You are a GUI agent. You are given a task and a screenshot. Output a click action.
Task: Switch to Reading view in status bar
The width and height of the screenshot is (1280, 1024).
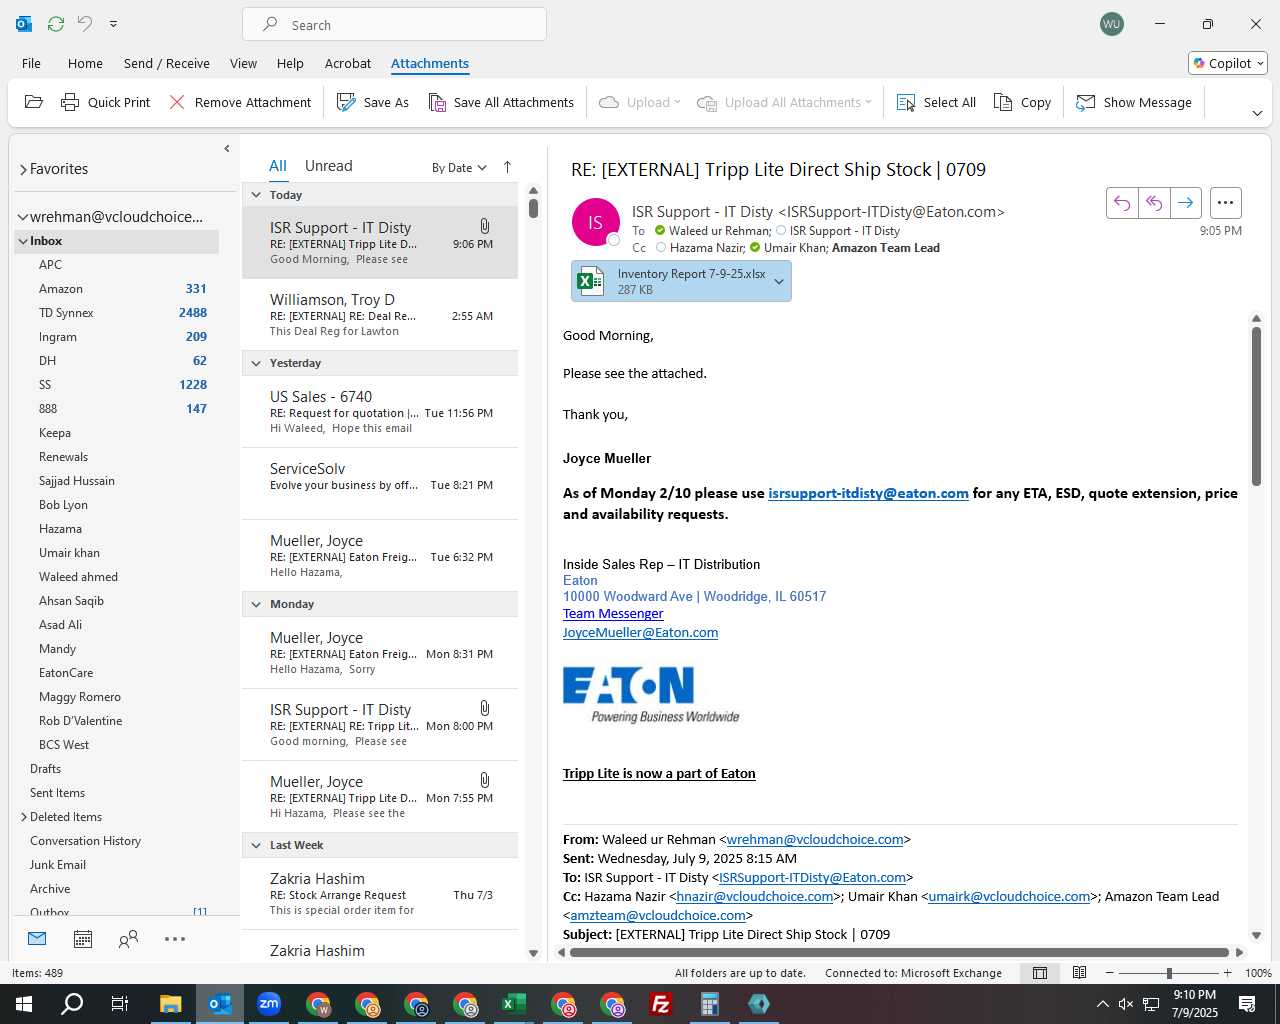click(1080, 973)
